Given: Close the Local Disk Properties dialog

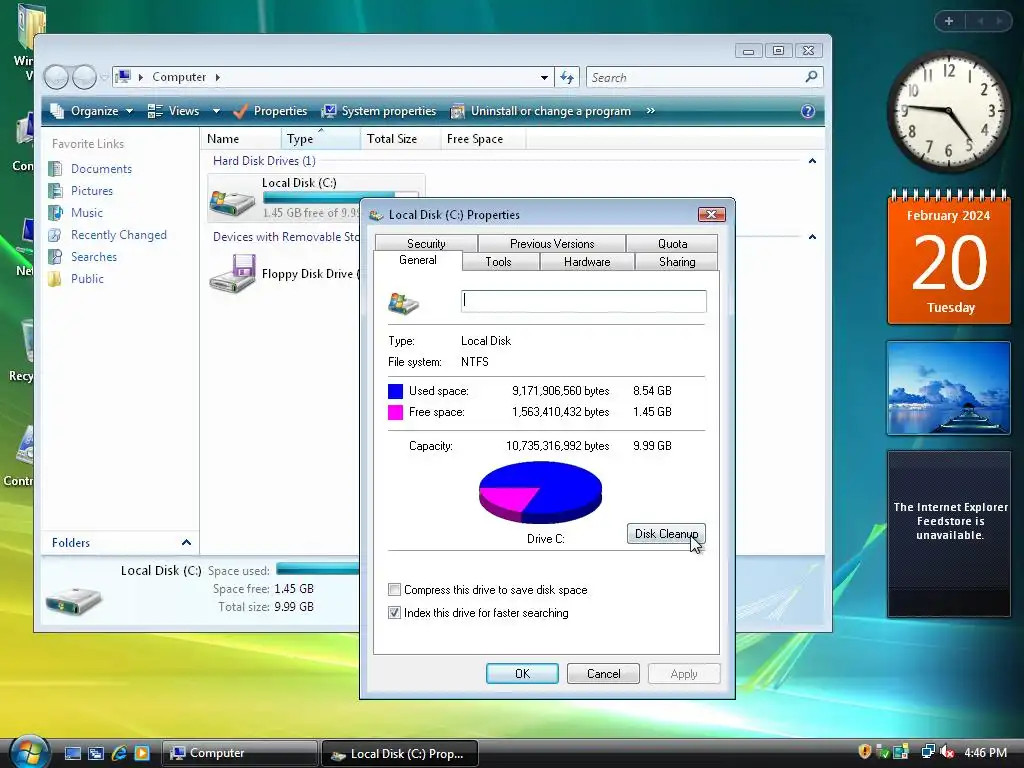Looking at the screenshot, I should 711,214.
